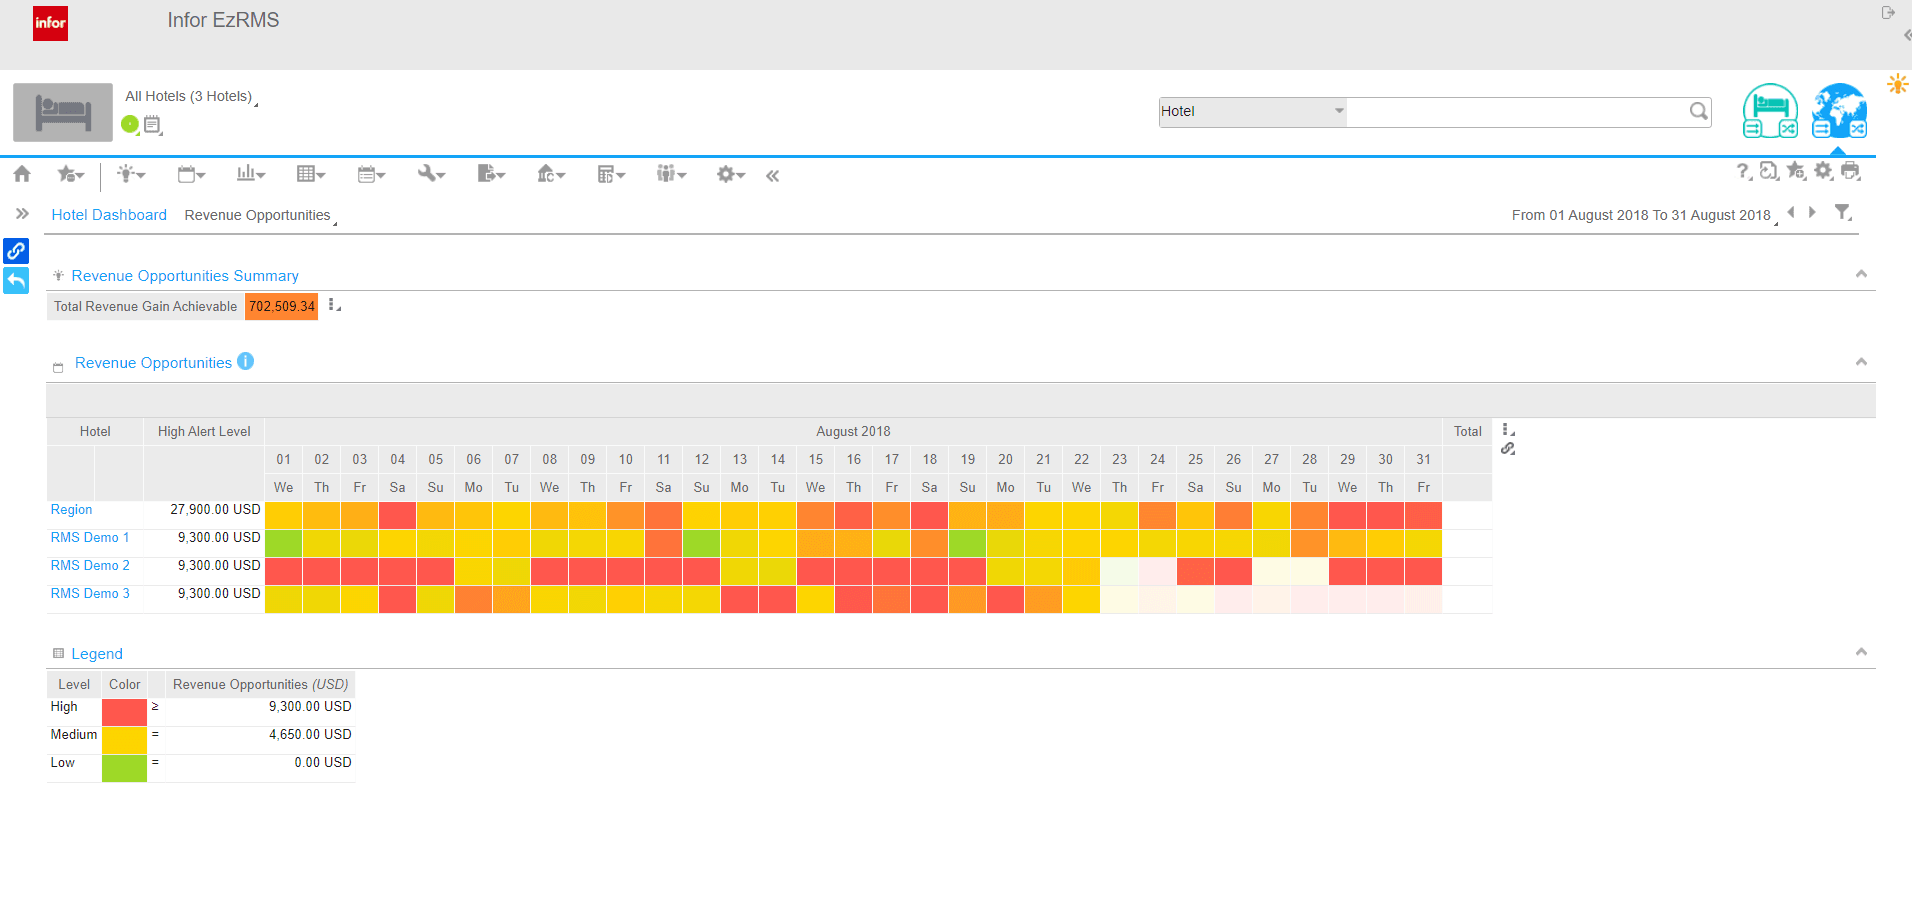Open the hotel search magnifier icon
The width and height of the screenshot is (1912, 921).
[1698, 111]
